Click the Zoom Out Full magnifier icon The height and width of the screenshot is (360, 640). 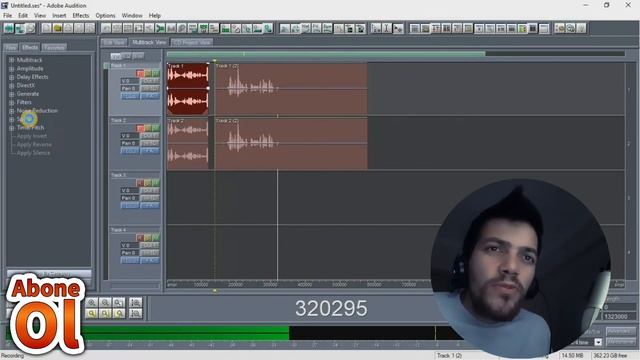(119, 302)
